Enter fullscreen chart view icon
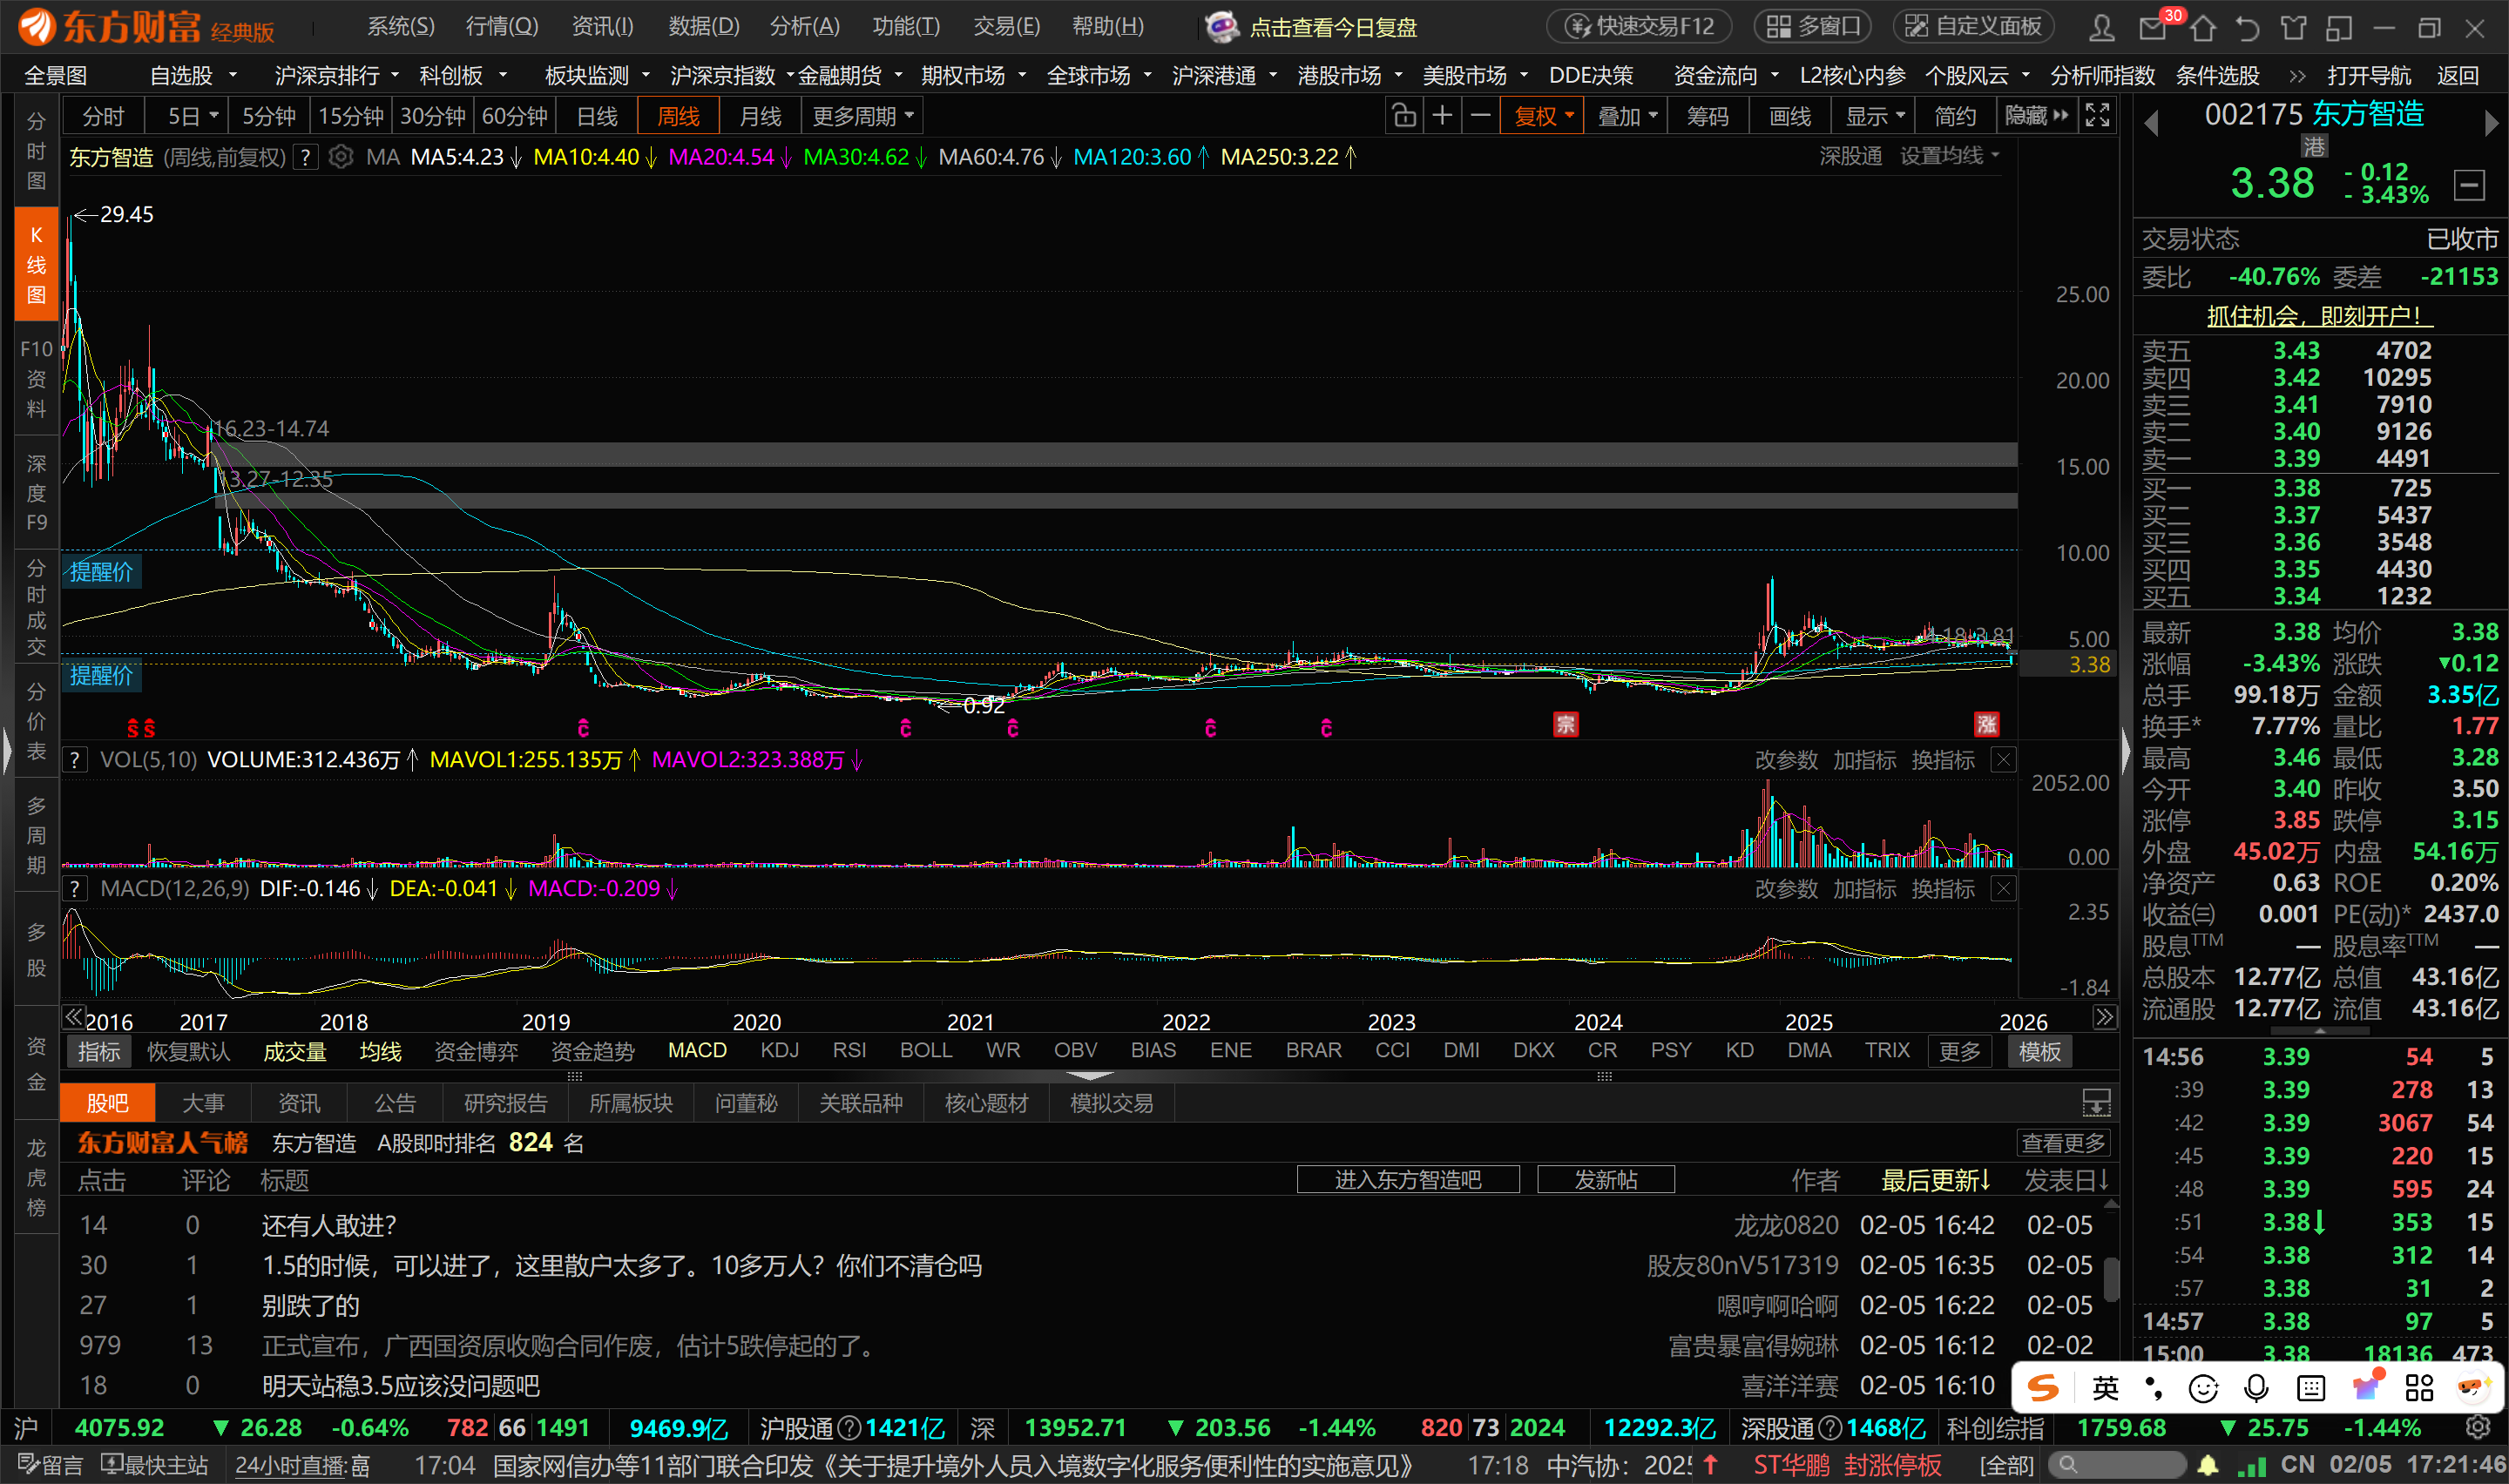Screen dimensions: 2509x1484 2097,116
